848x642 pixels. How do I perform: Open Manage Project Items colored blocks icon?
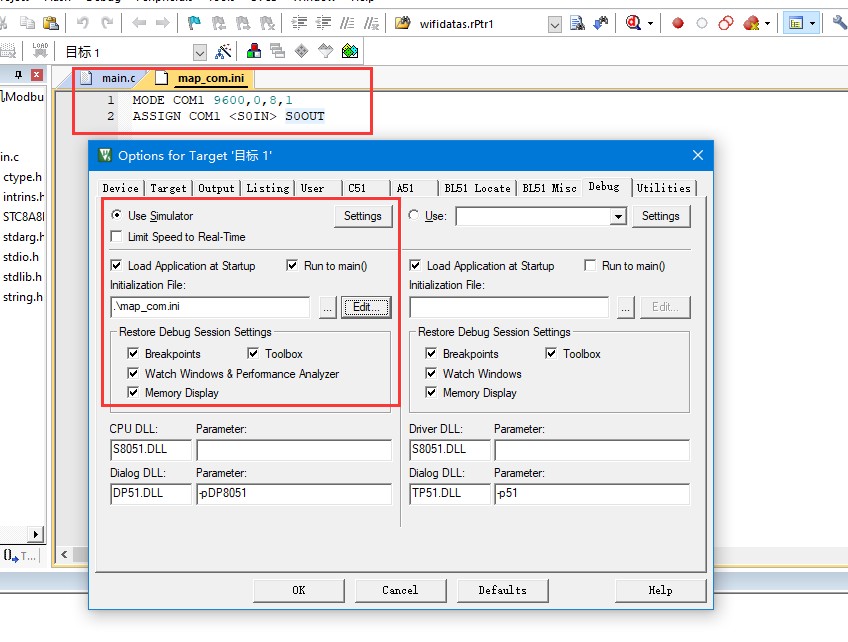(254, 51)
